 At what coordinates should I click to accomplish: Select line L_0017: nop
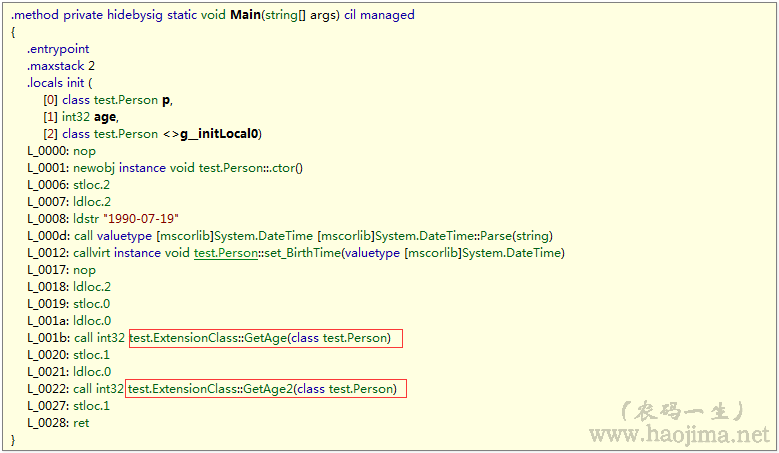pyautogui.click(x=62, y=270)
